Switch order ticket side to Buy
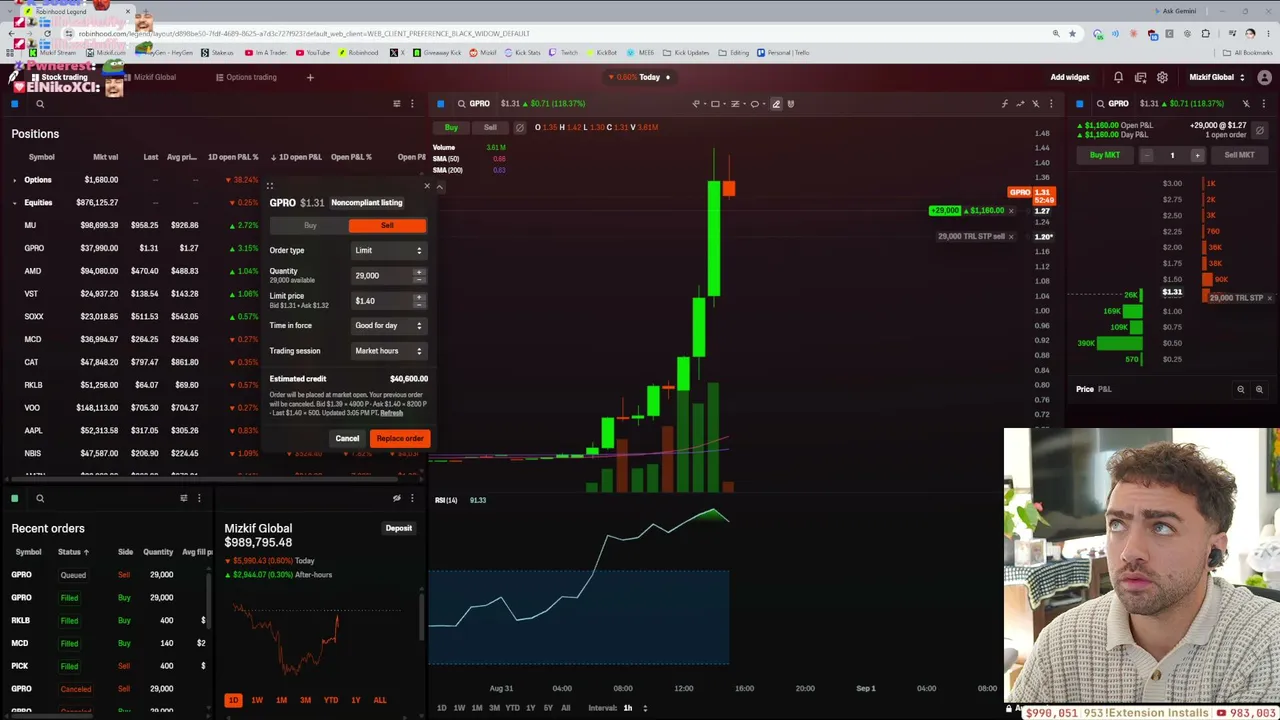The height and width of the screenshot is (720, 1280). point(310,226)
